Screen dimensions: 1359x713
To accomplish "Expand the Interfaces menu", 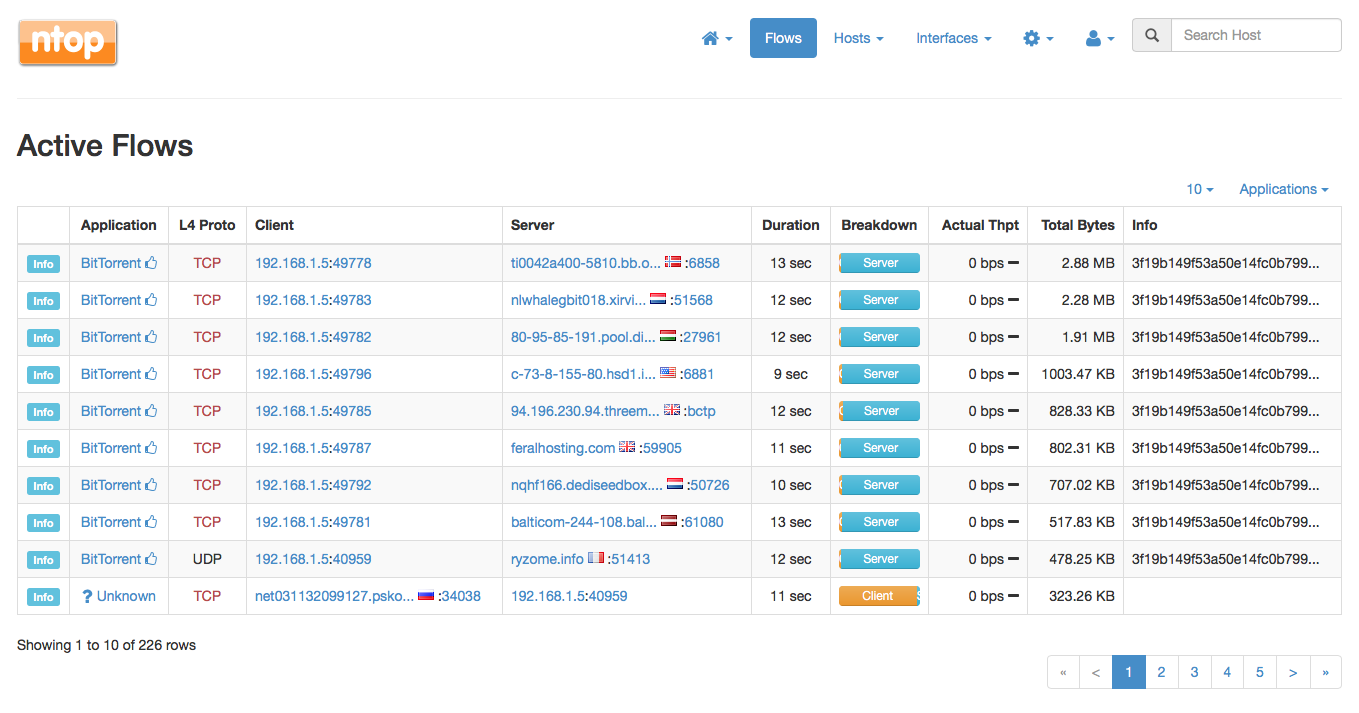I will pyautogui.click(x=954, y=38).
